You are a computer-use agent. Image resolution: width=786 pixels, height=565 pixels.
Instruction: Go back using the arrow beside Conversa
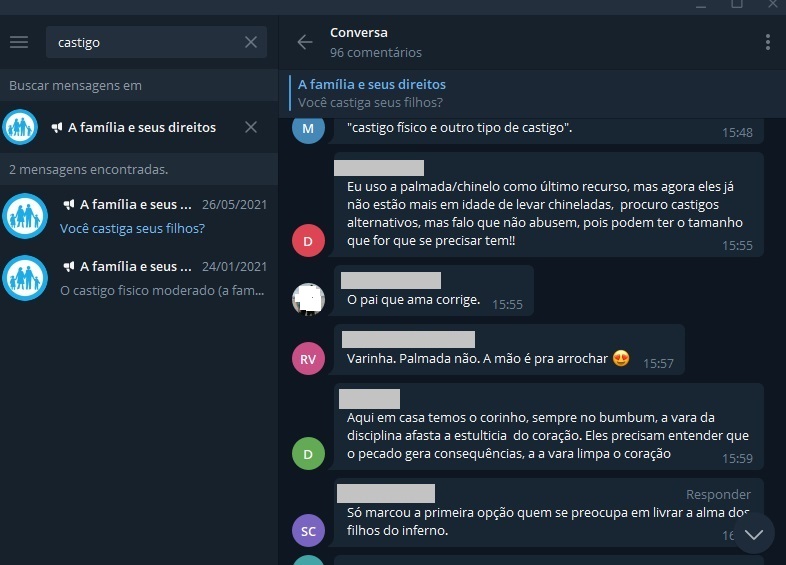click(305, 42)
